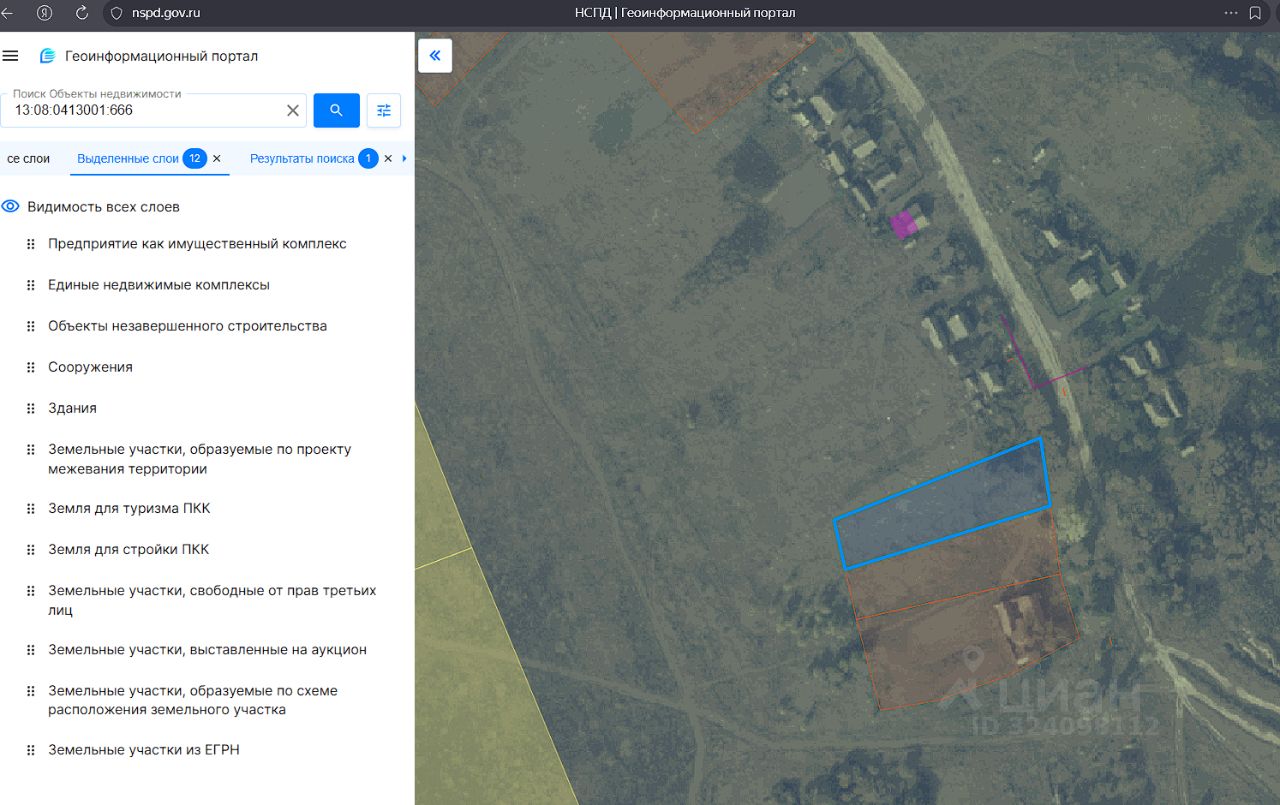Image resolution: width=1280 pixels, height=805 pixels.
Task: Grab drag handle of Земельные участки из ЕГРН
Action: [31, 750]
